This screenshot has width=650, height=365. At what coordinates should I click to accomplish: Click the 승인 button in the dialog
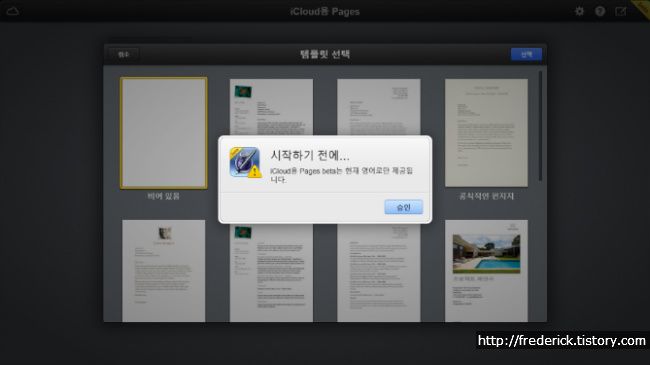[x=403, y=207]
